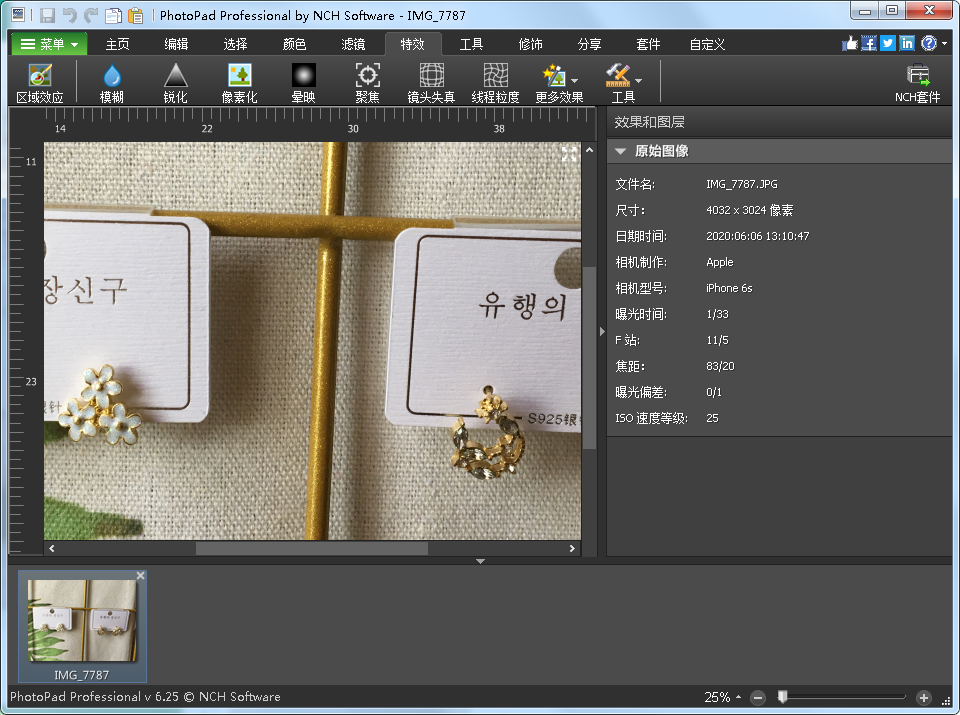Collapse the 原始图像 section
The height and width of the screenshot is (715, 960).
tap(621, 151)
